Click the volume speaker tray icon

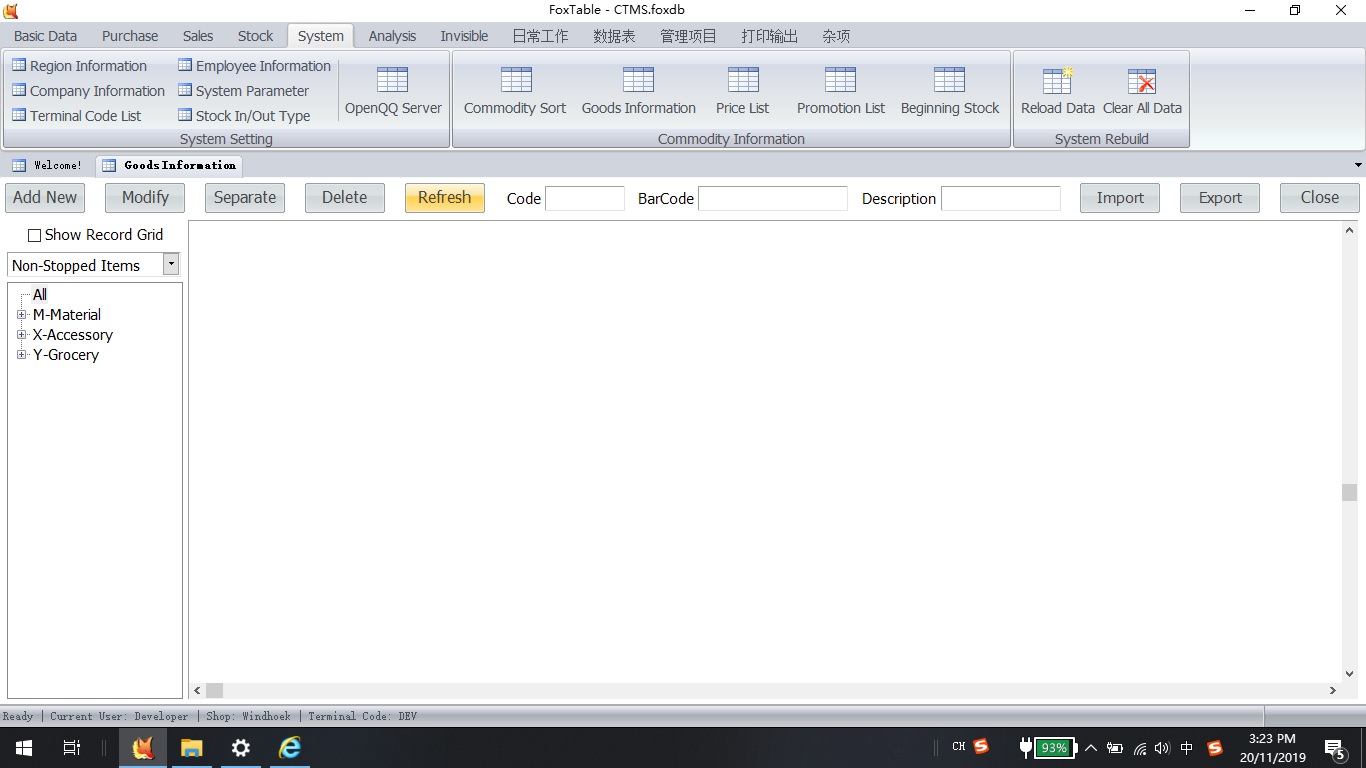pos(1161,748)
